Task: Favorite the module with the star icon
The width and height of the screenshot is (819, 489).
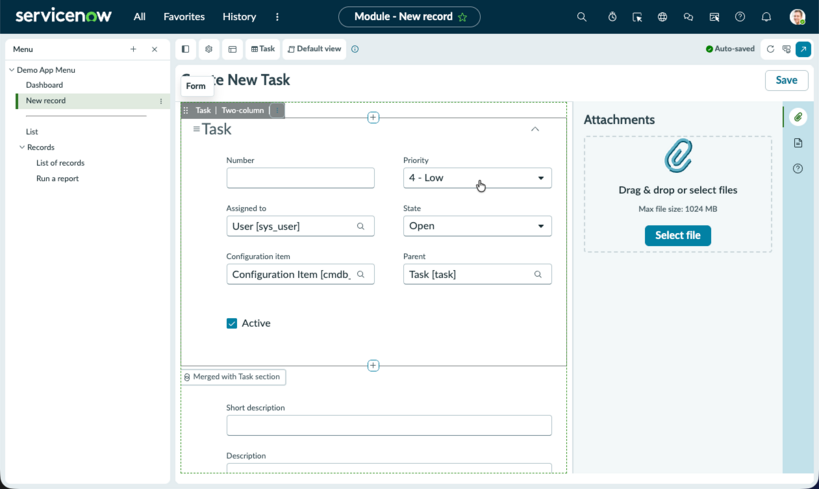Action: (462, 17)
